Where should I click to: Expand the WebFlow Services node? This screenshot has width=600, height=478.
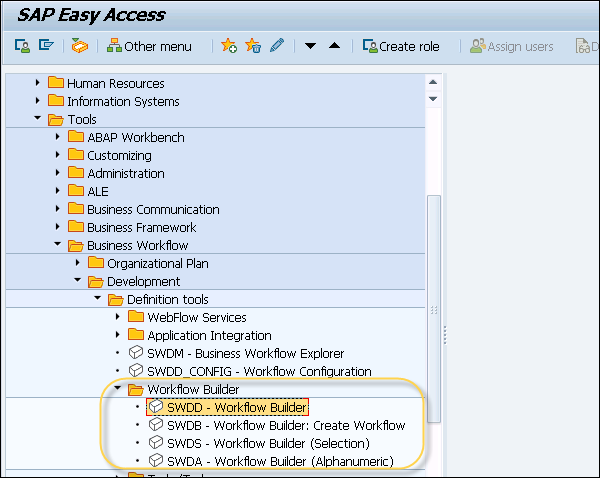(x=117, y=316)
